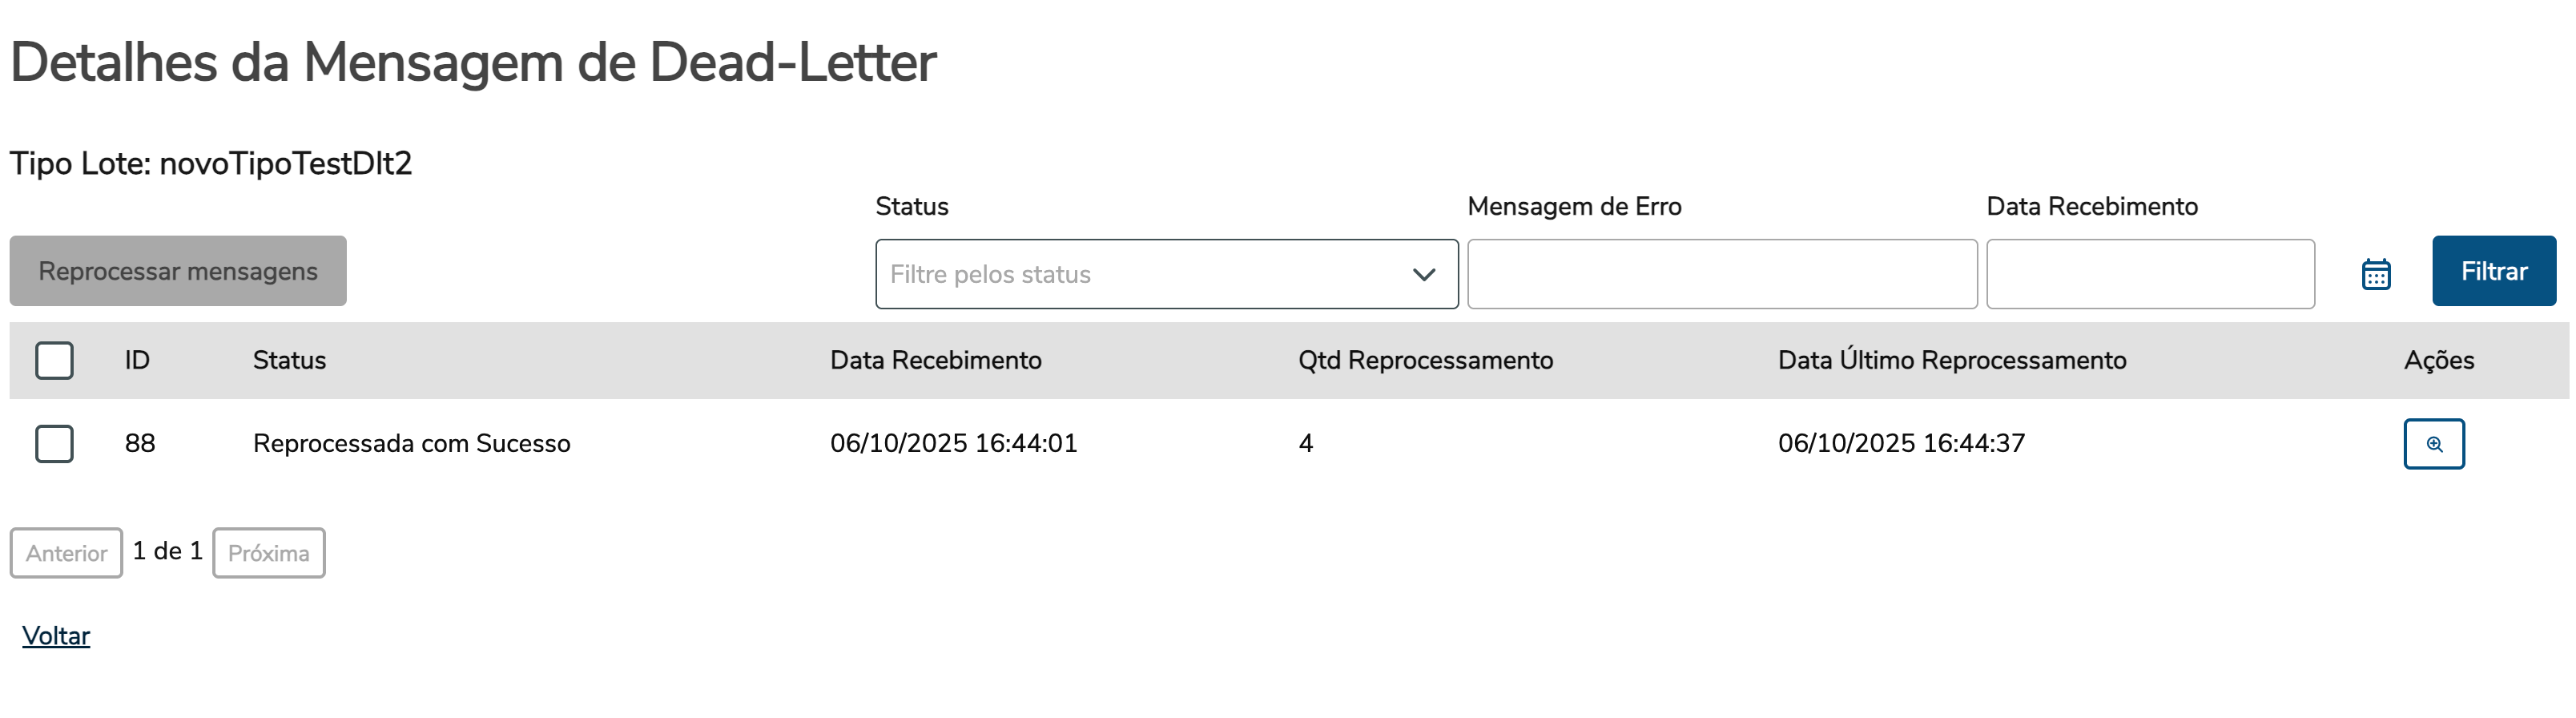2576x718 pixels.
Task: Click Data Último Reprocessamento column header
Action: 1951,360
